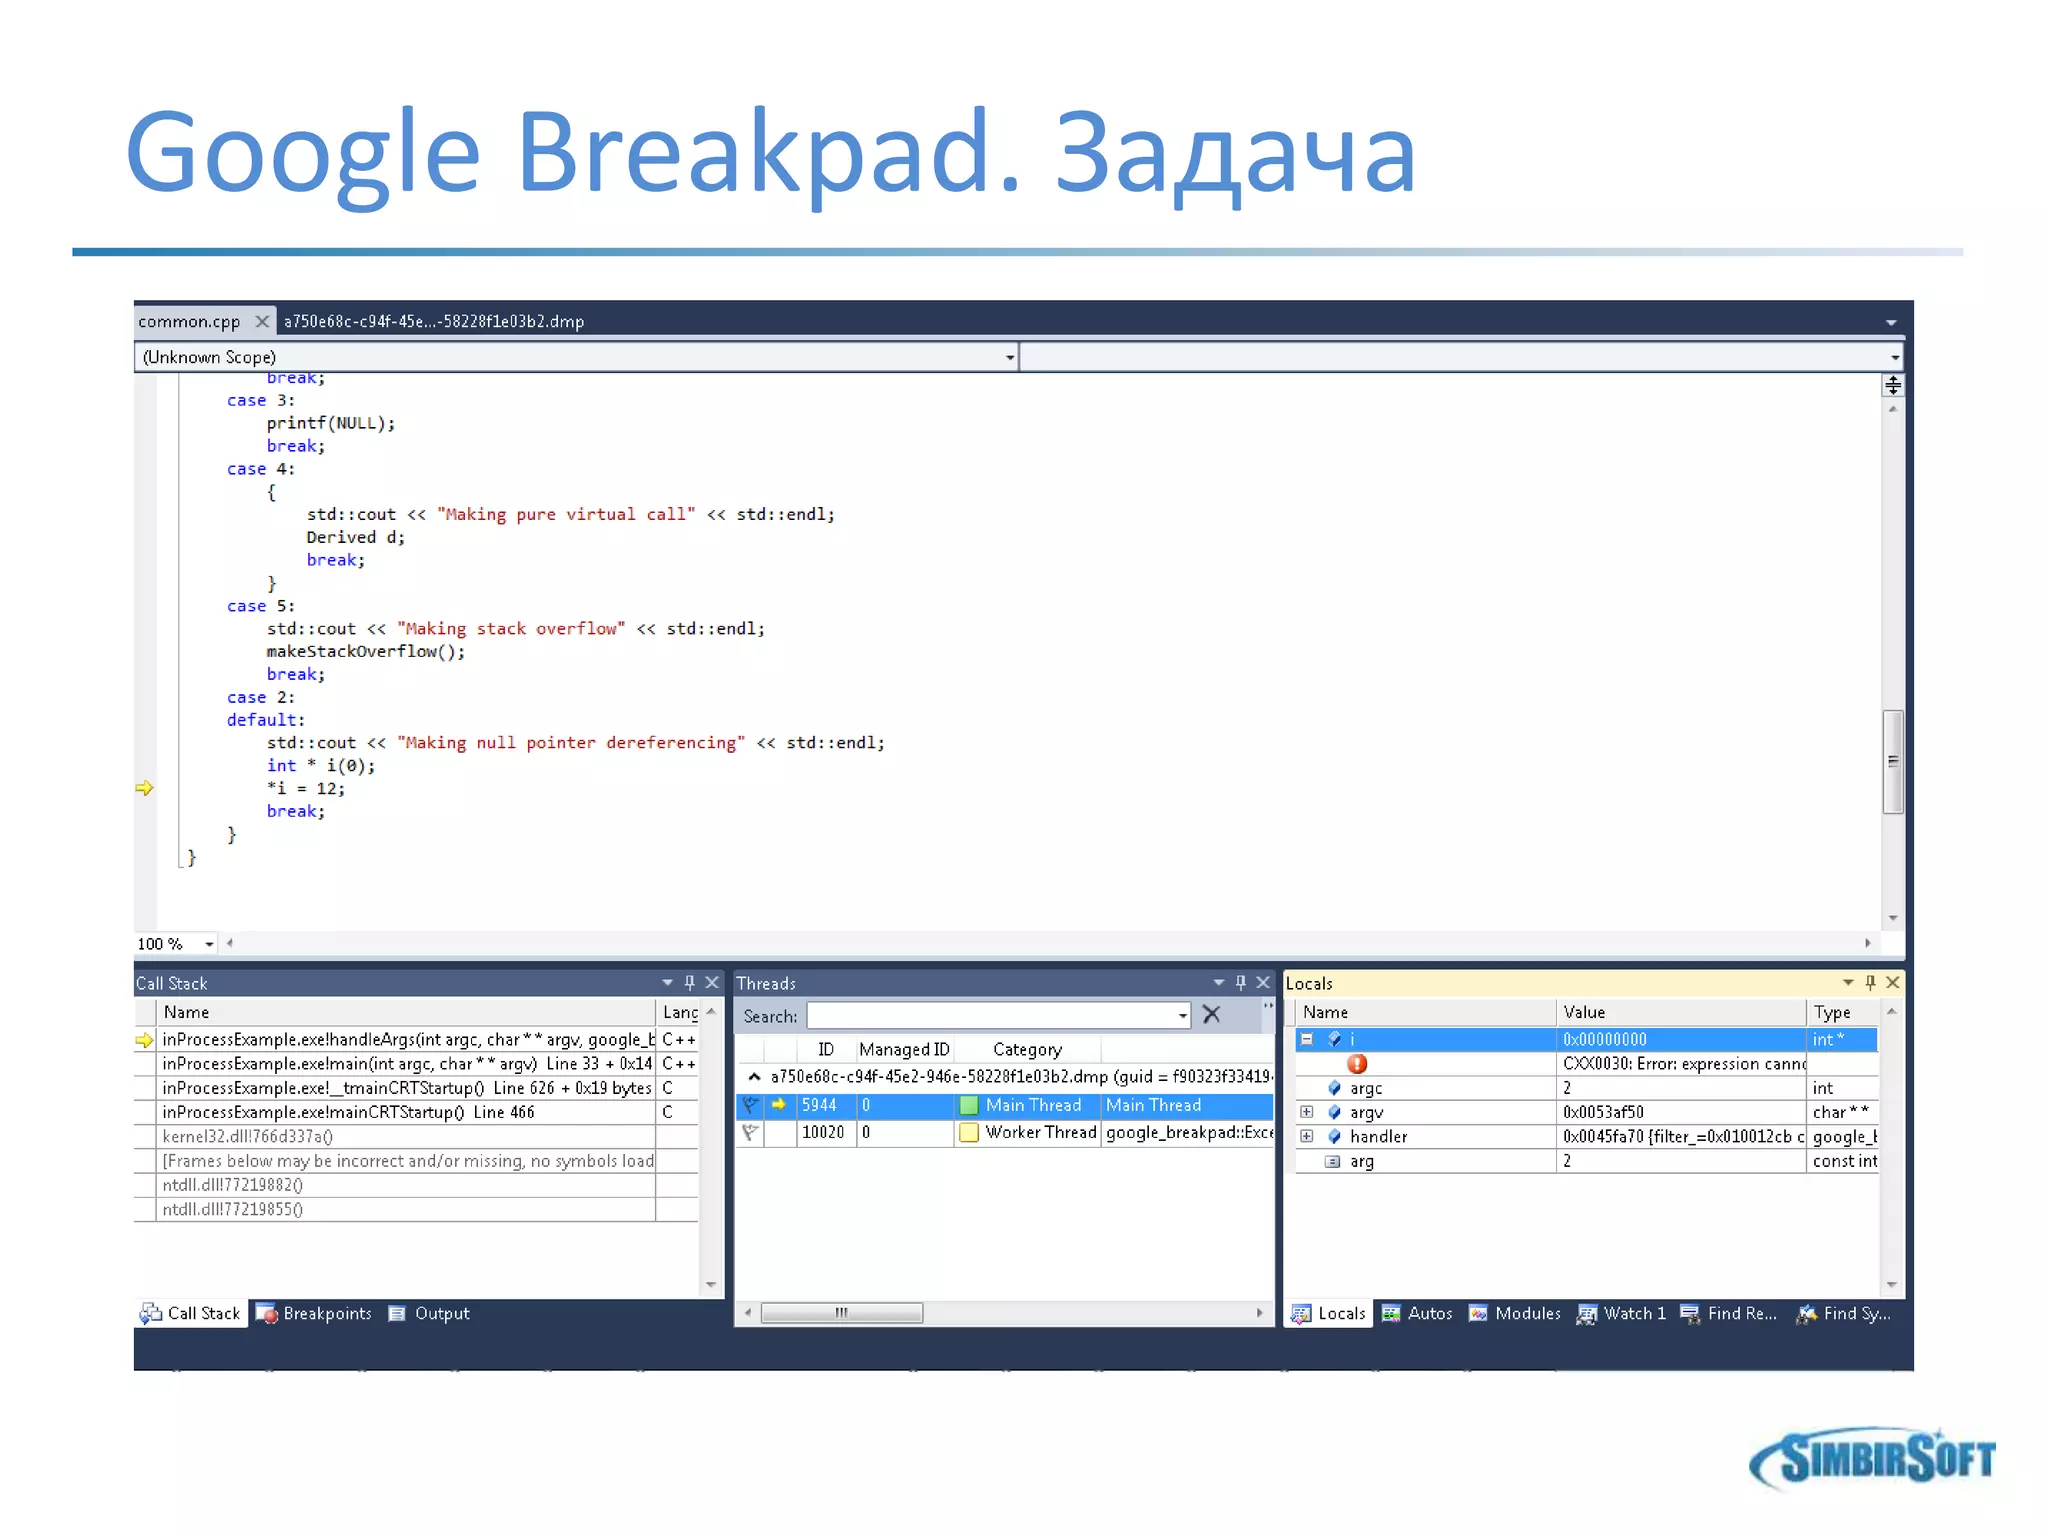The image size is (2048, 1536).
Task: Click the split-editor icon above the scrollbar
Action: (1892, 386)
